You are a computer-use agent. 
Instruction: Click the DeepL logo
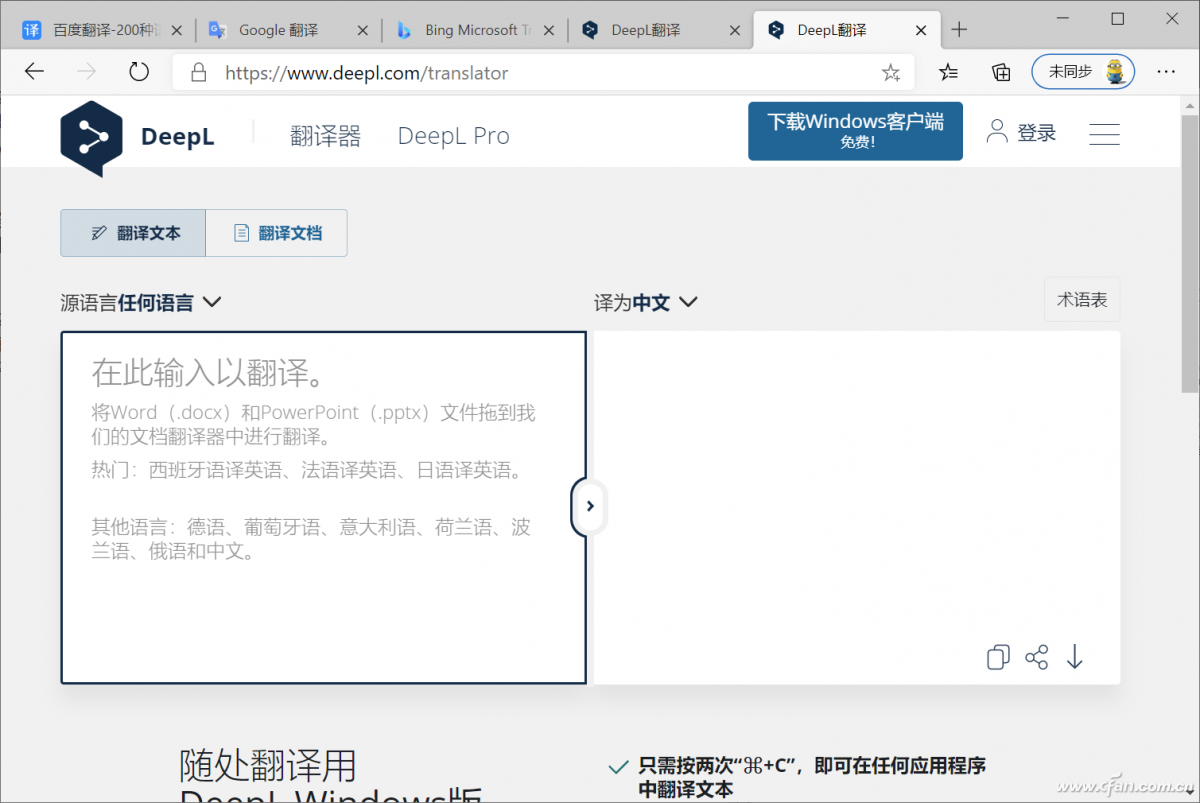coord(137,138)
